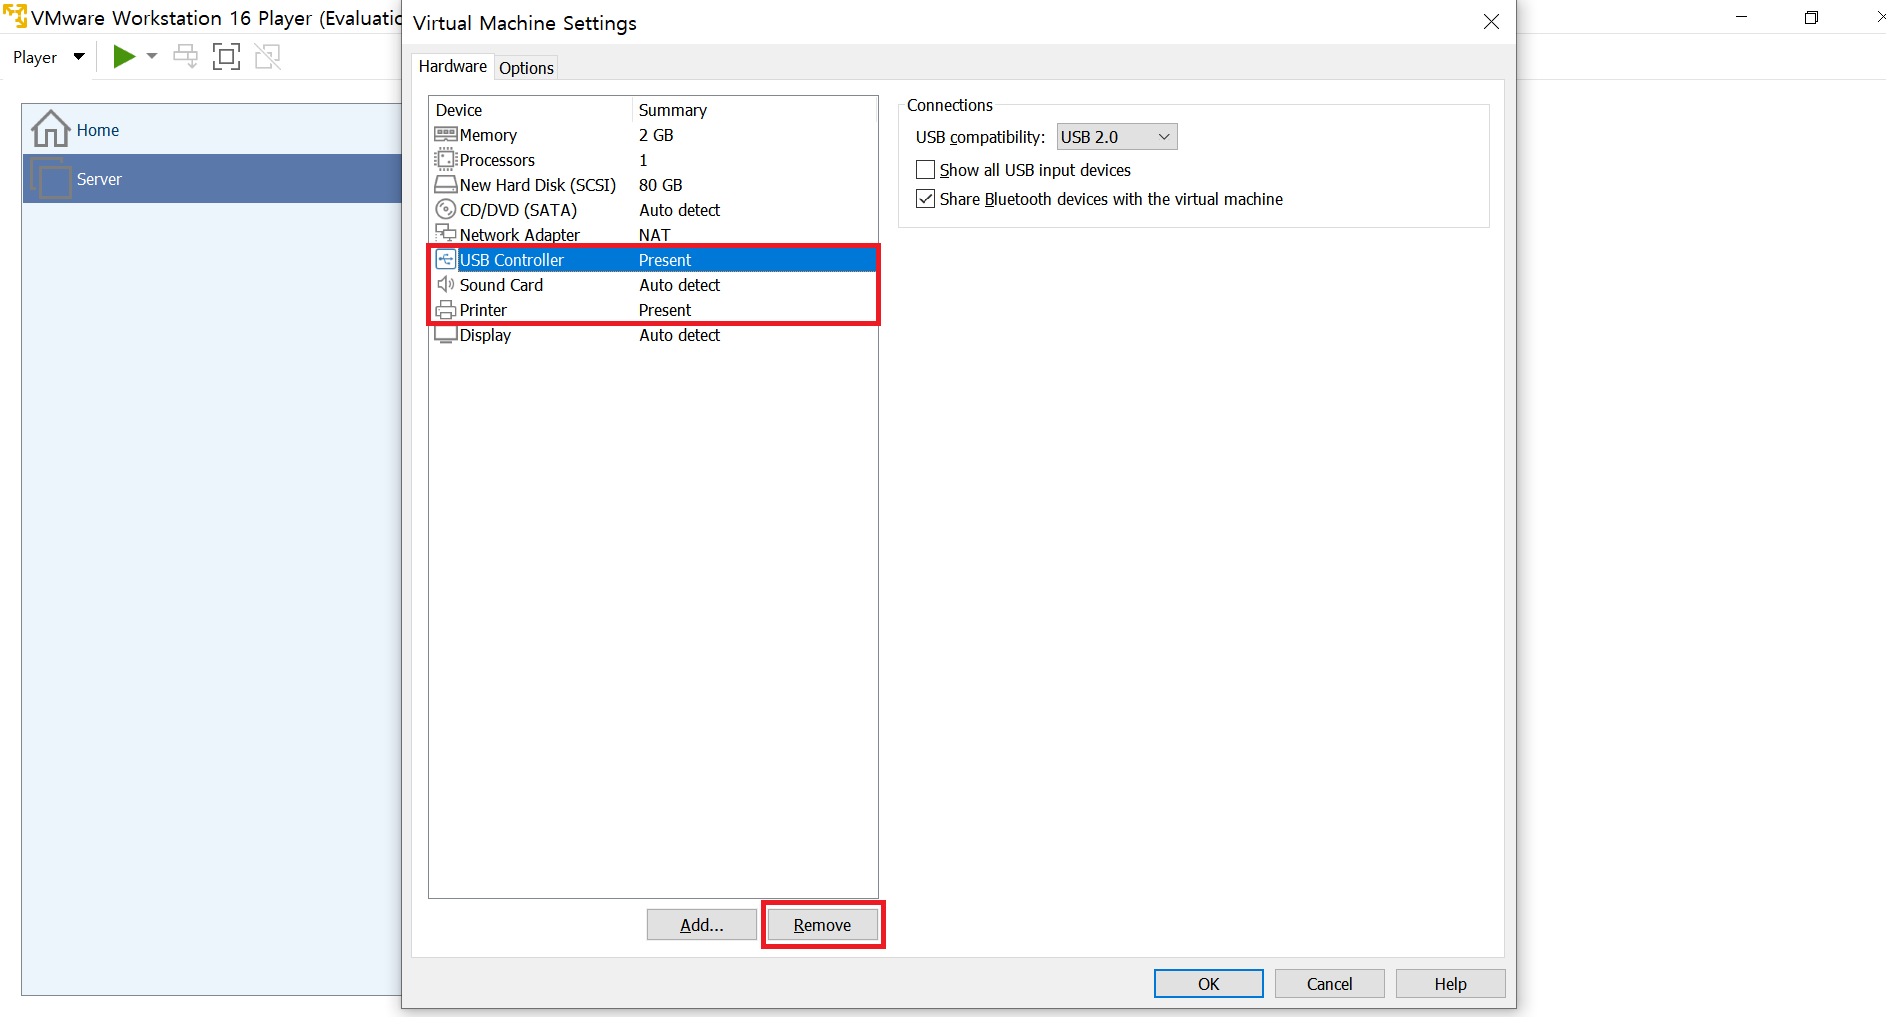Click the Cancel button

[1330, 984]
